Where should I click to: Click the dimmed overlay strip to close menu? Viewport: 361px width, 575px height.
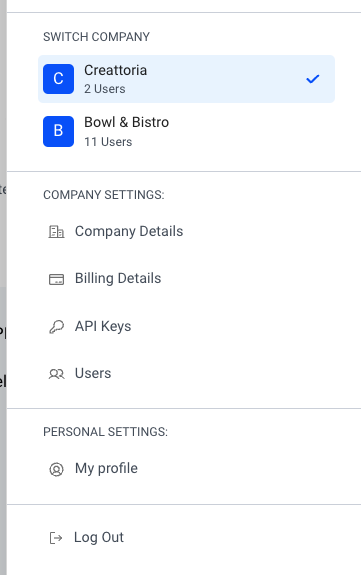click(3, 288)
